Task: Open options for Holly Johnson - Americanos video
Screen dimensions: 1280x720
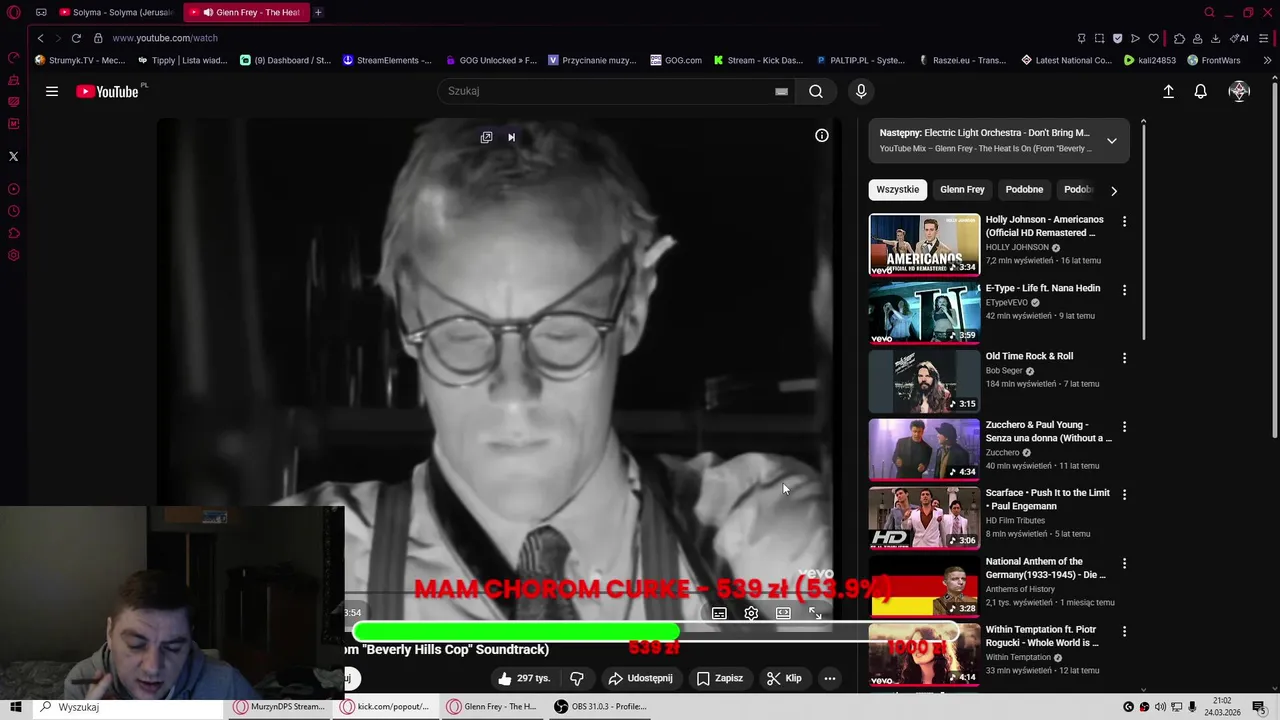Action: (x=1124, y=221)
